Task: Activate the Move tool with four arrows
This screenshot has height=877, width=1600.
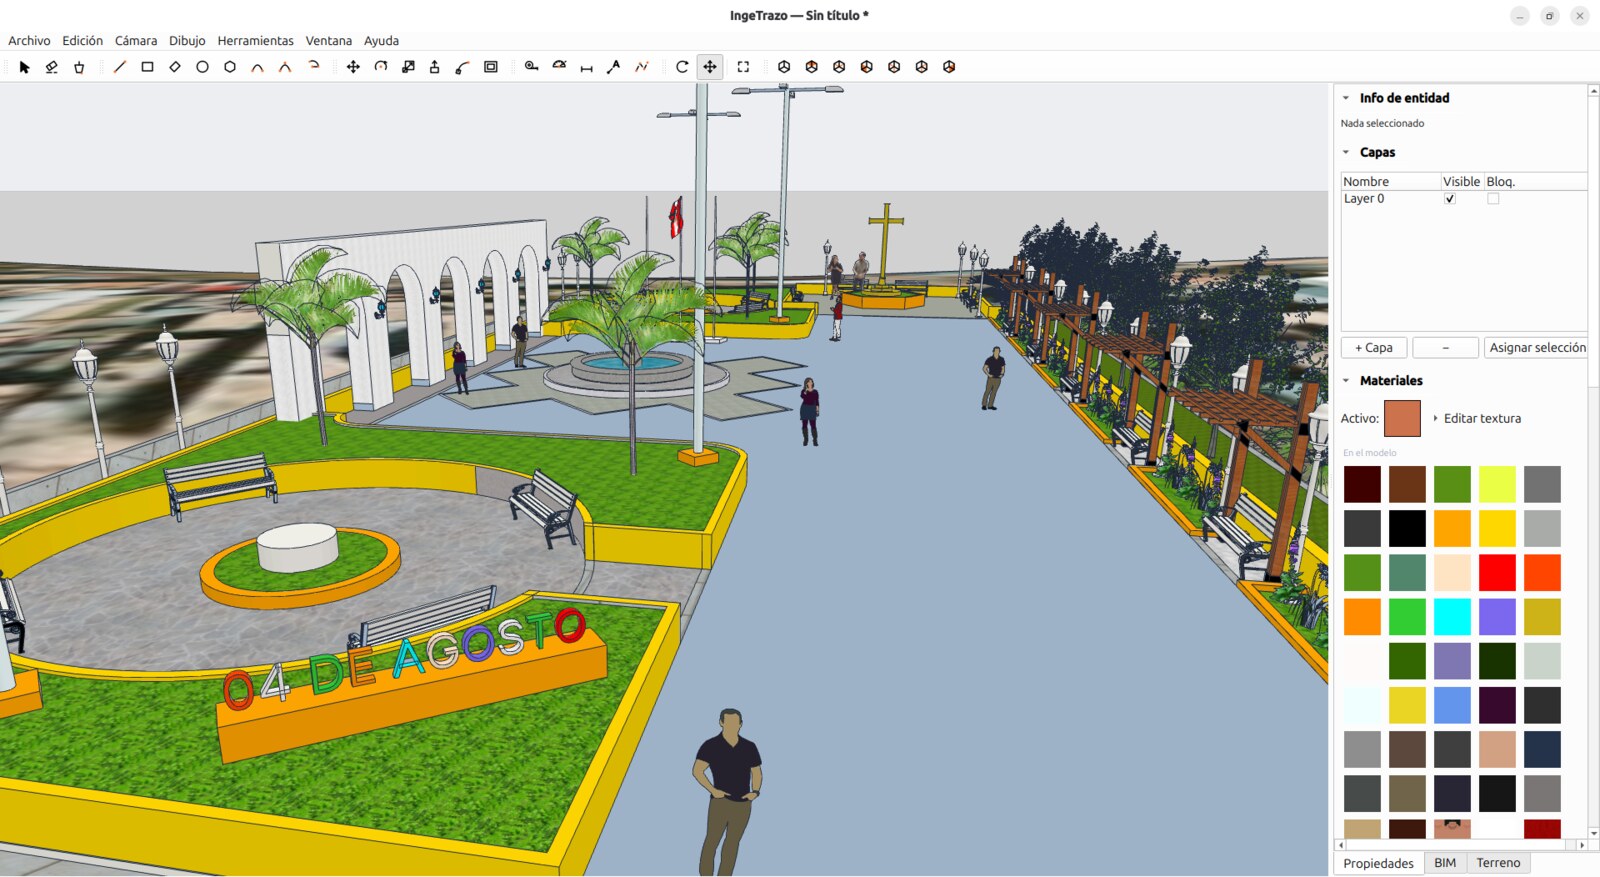Action: click(x=353, y=67)
